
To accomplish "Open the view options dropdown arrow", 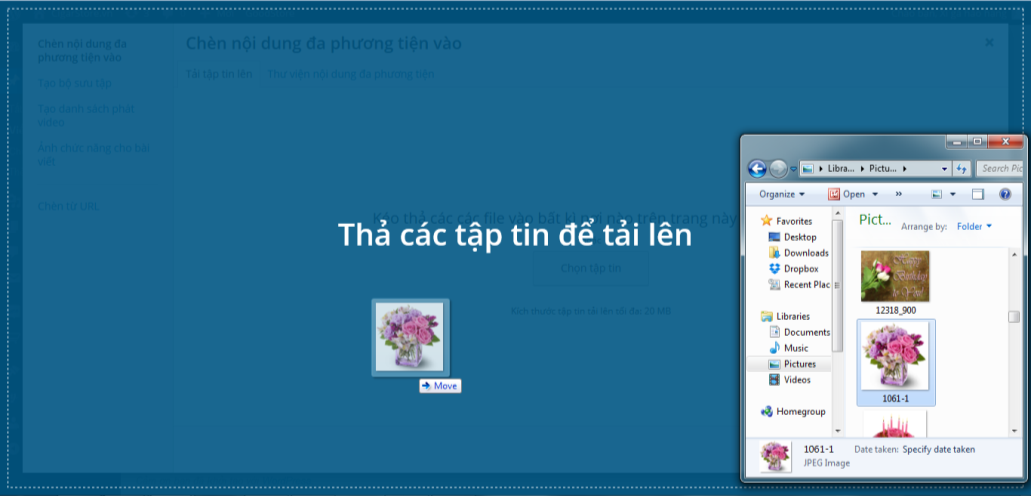I will (x=952, y=195).
